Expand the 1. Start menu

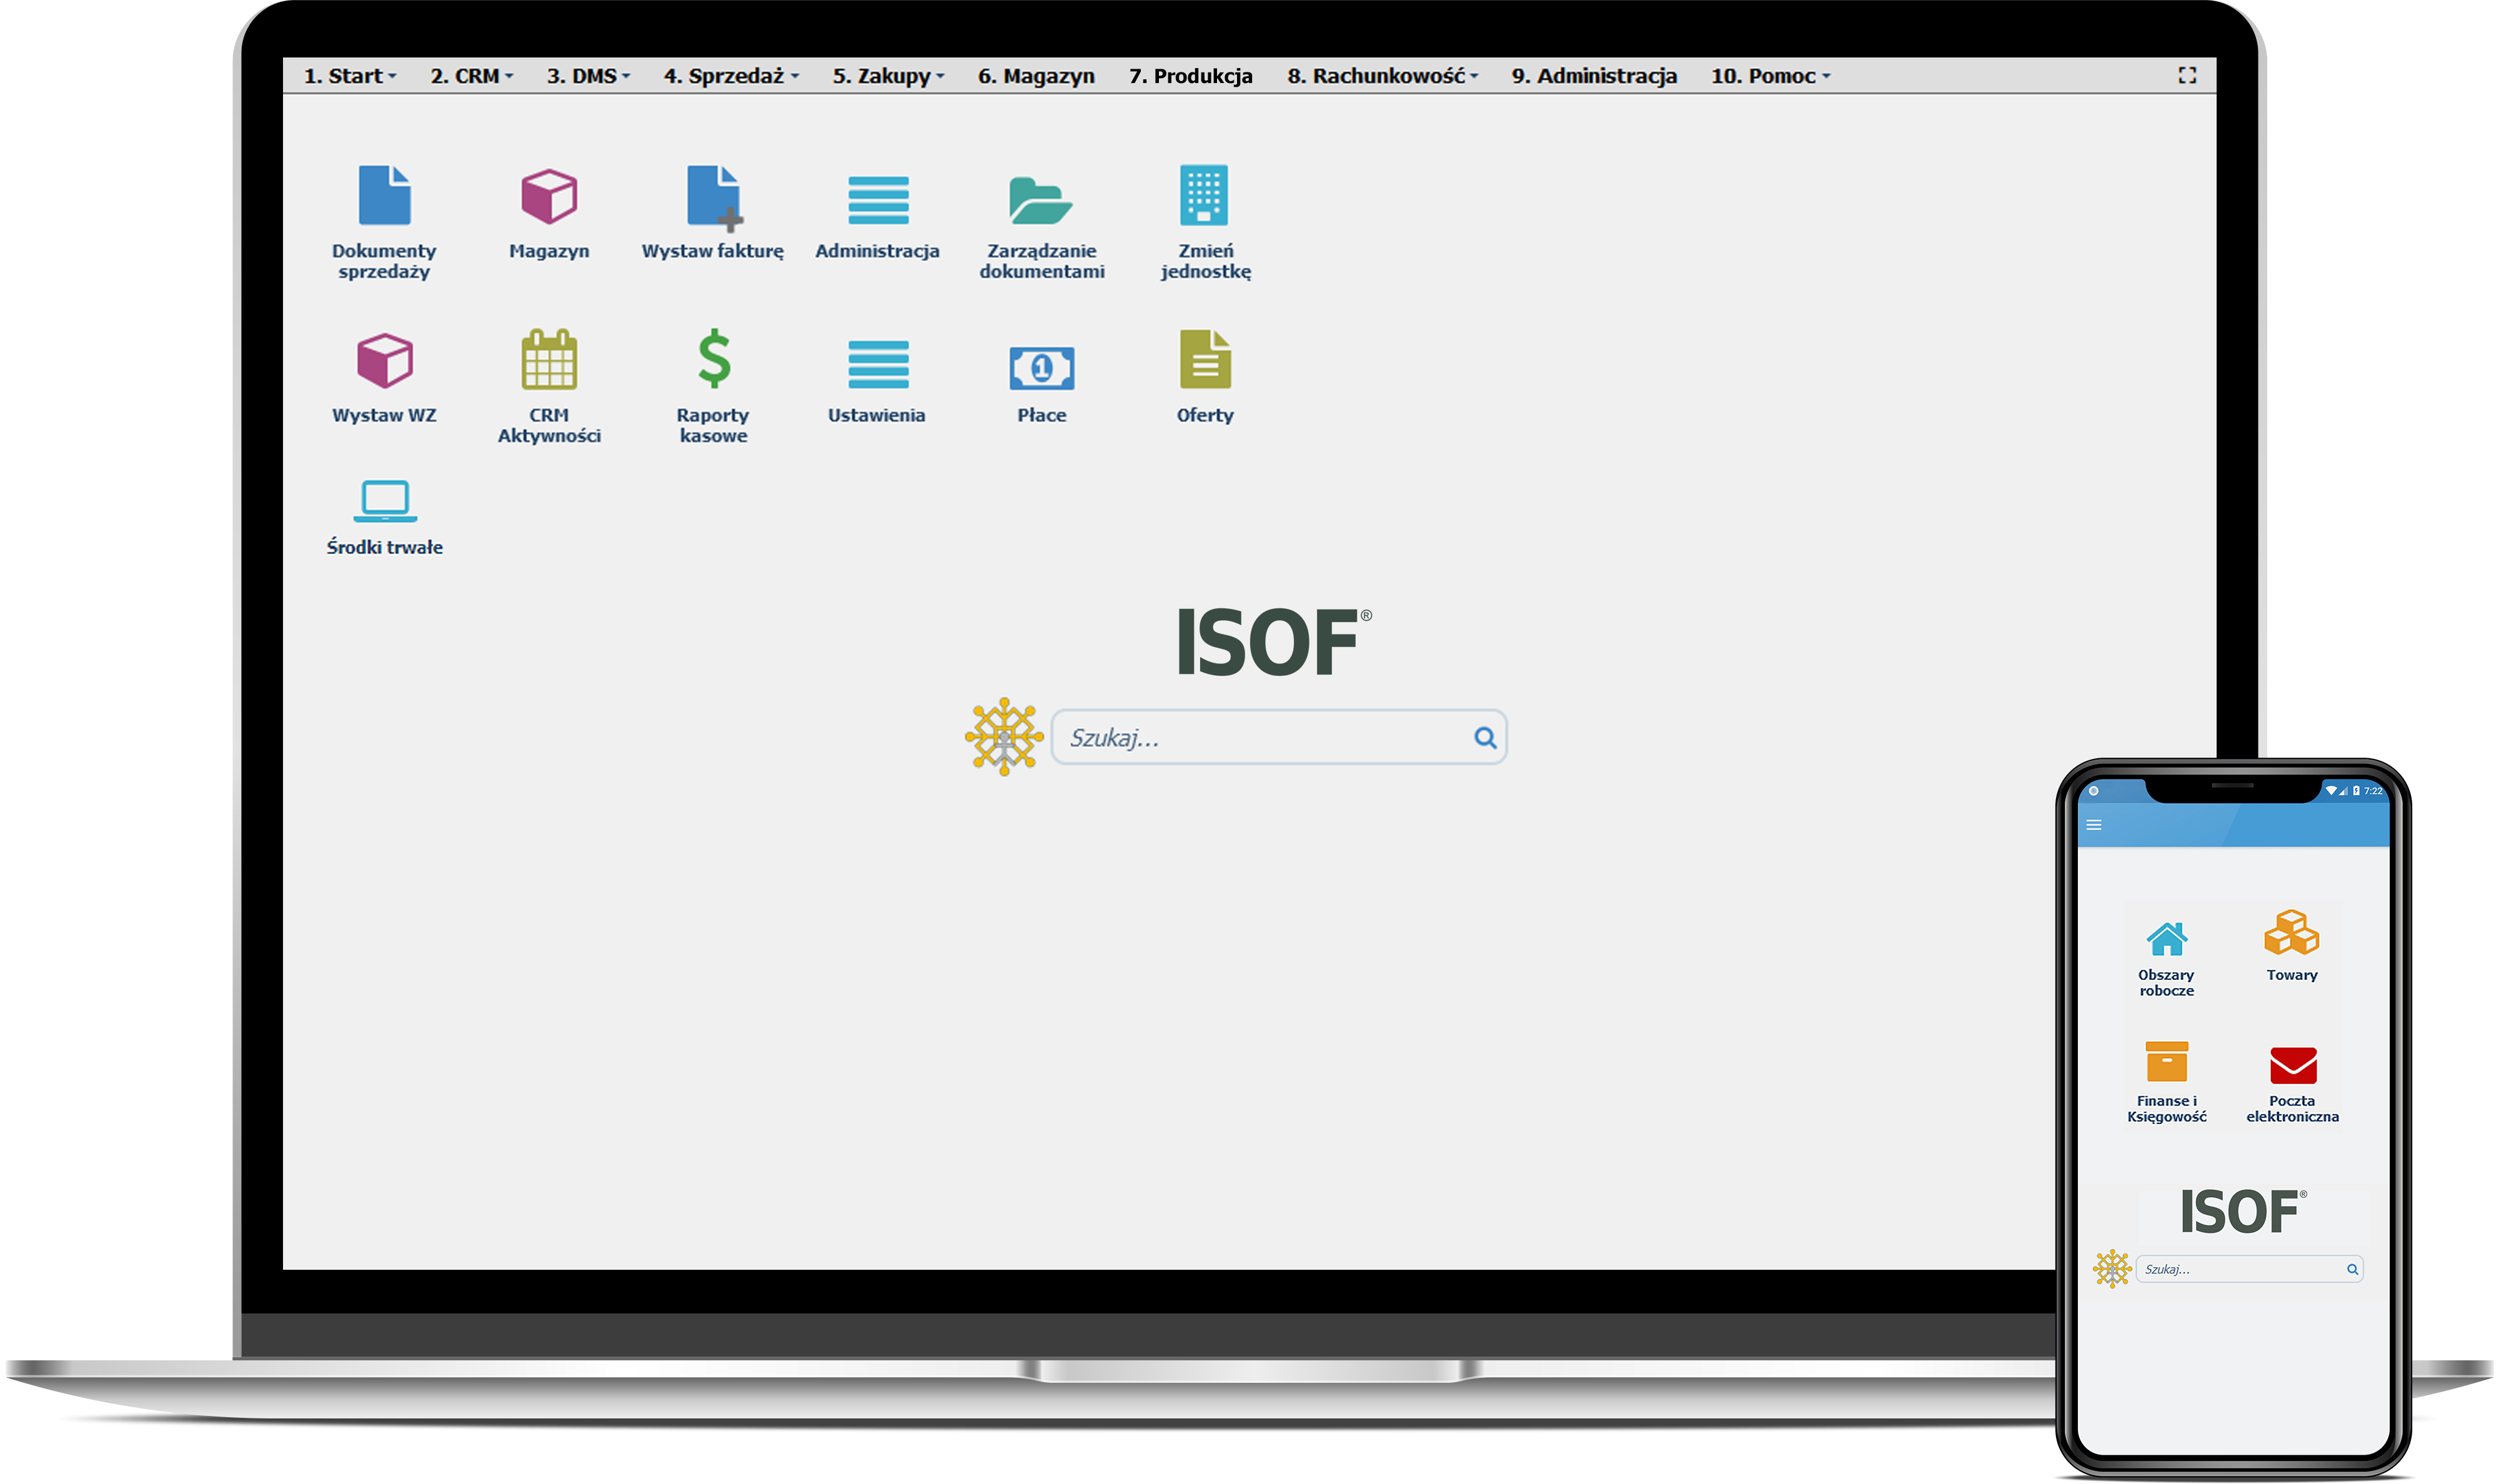(350, 76)
